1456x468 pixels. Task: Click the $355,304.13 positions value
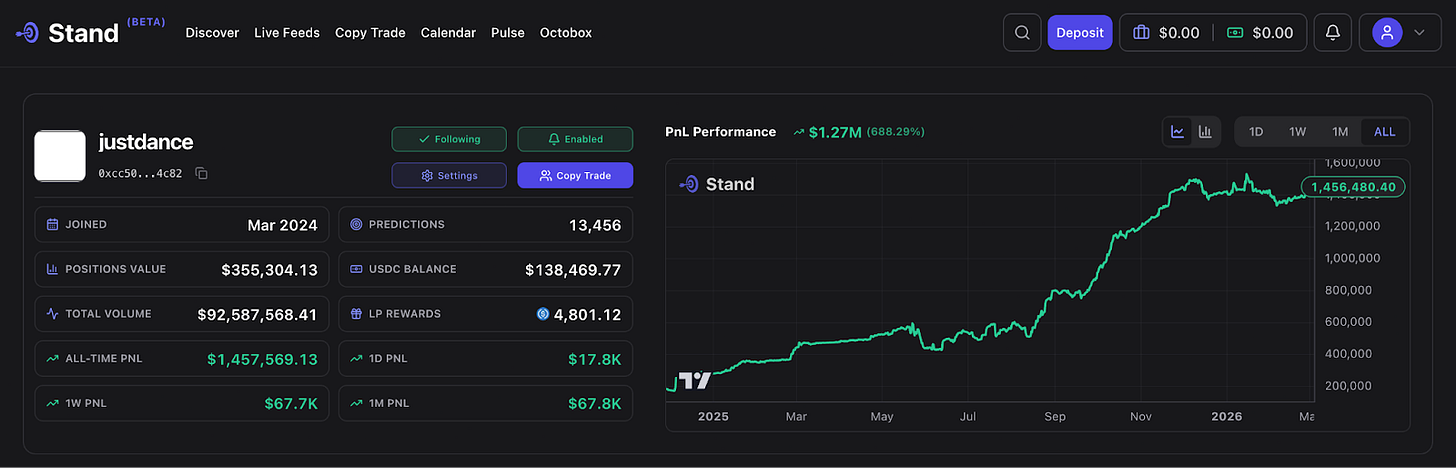269,269
